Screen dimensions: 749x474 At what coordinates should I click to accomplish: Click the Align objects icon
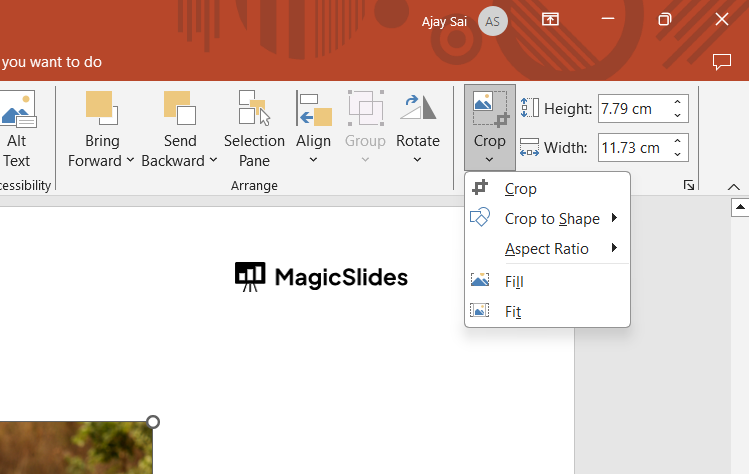tap(313, 108)
